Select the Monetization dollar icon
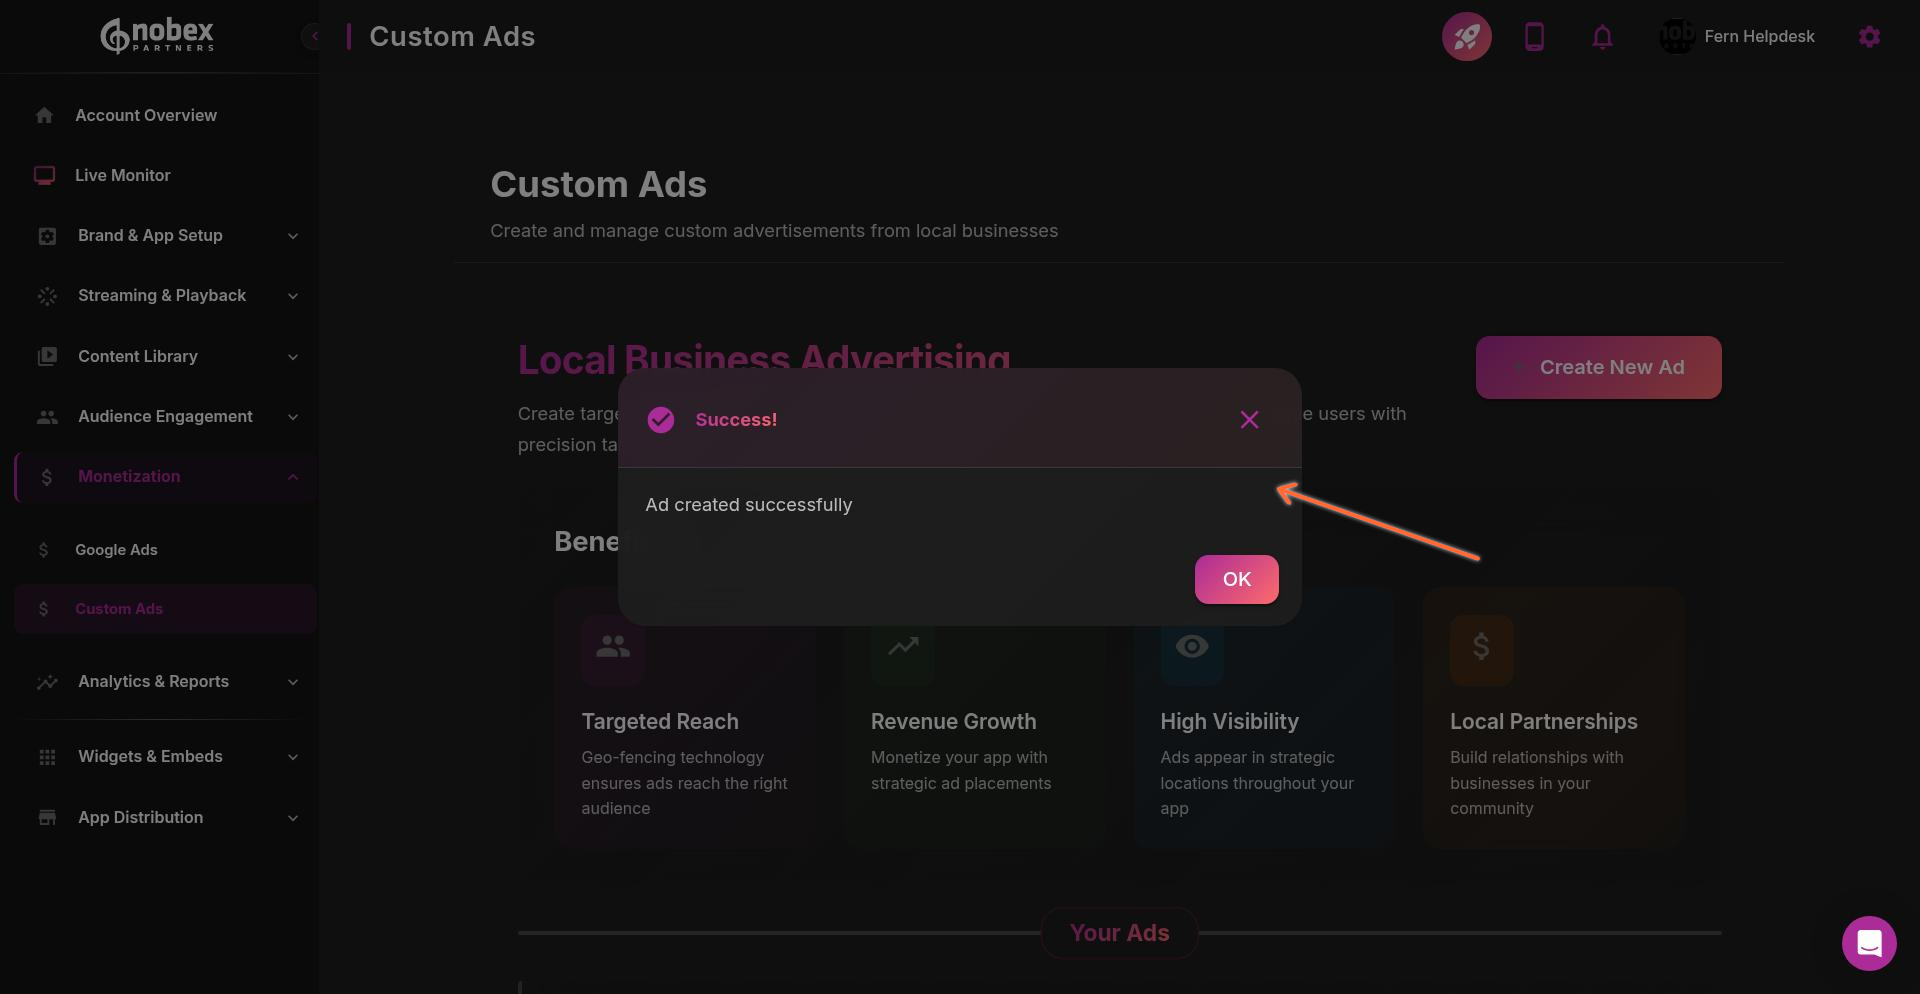 pos(47,477)
